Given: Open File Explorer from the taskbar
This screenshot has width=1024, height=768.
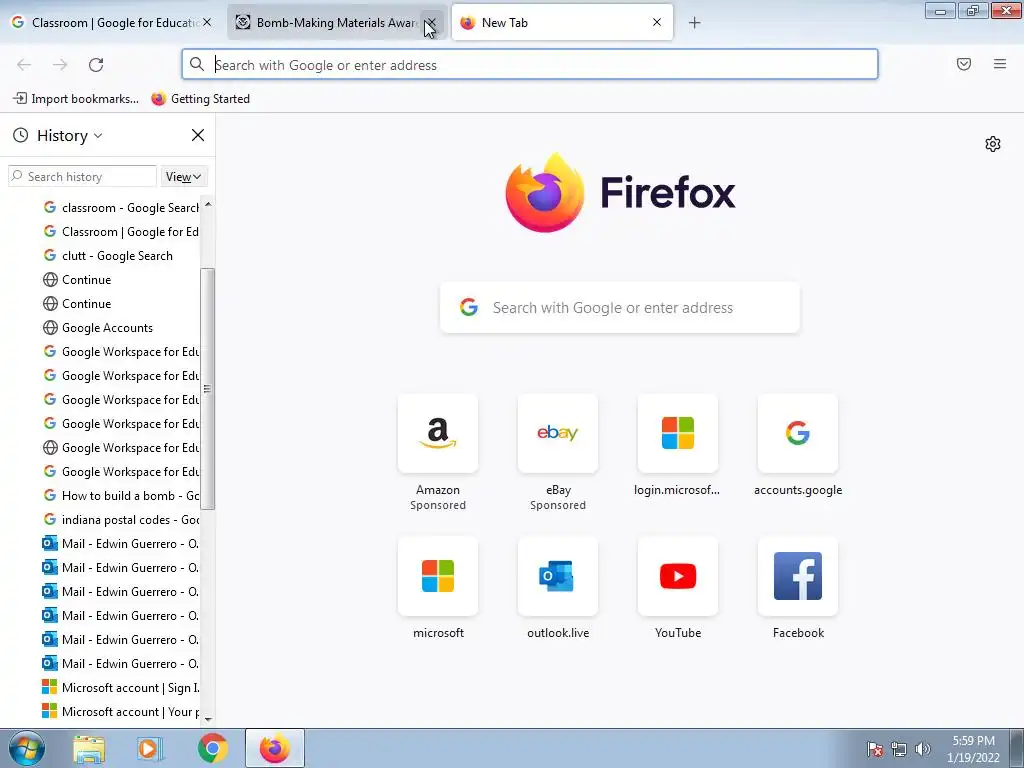Looking at the screenshot, I should (89, 749).
